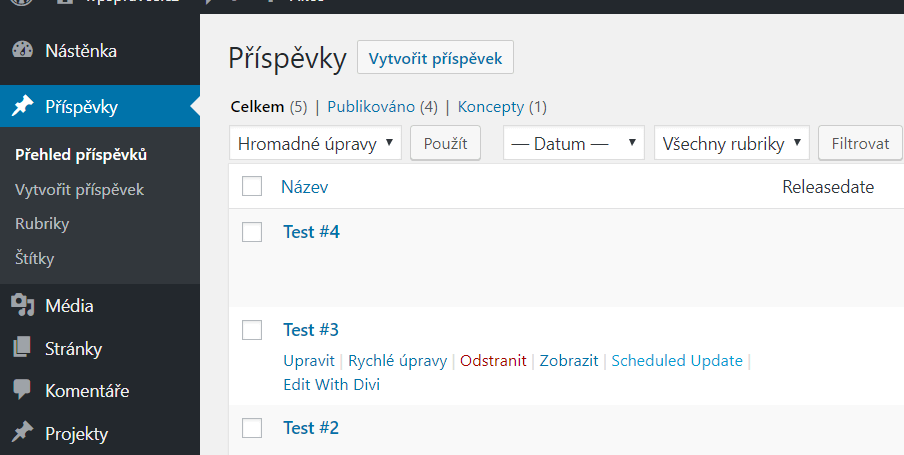Click the Vytvořit příspěvek button near heading
This screenshot has width=904, height=455.
click(435, 58)
